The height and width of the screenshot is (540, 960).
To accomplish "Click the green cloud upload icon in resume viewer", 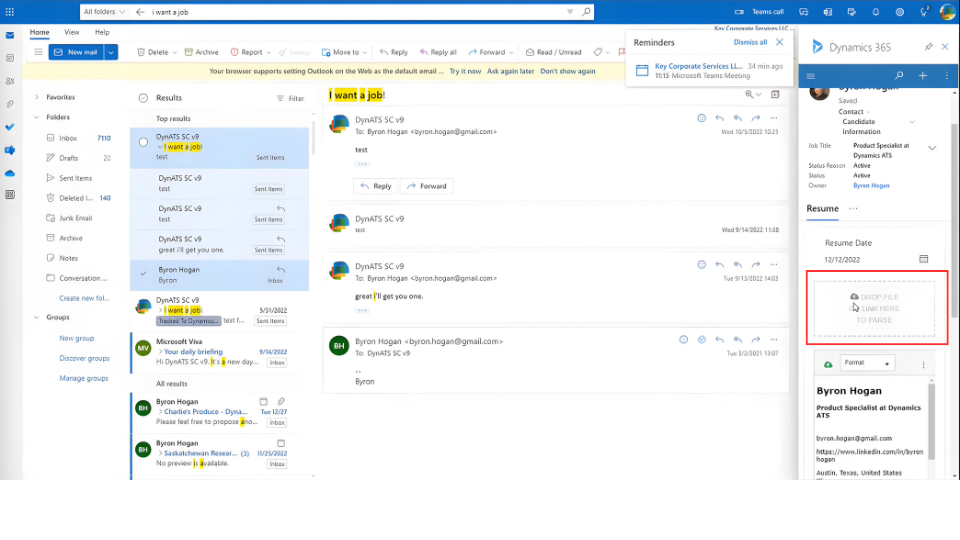I will tap(828, 364).
